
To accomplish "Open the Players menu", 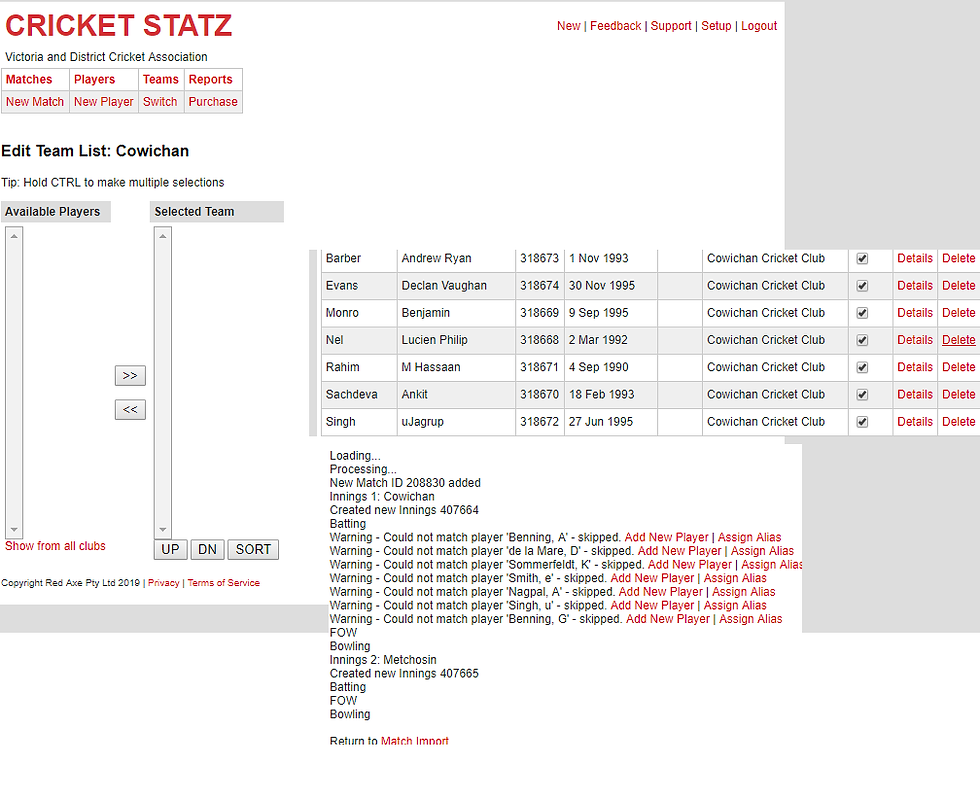I will tap(94, 79).
